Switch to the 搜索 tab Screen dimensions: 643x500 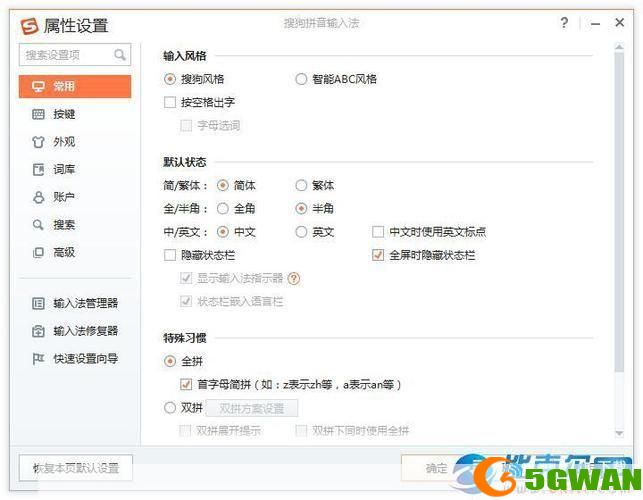[x=75, y=225]
